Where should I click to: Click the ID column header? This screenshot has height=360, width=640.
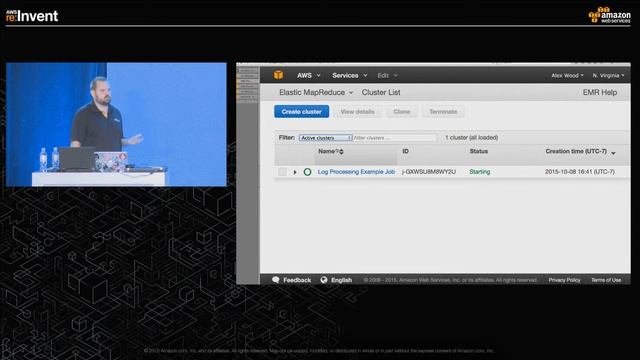[x=405, y=151]
